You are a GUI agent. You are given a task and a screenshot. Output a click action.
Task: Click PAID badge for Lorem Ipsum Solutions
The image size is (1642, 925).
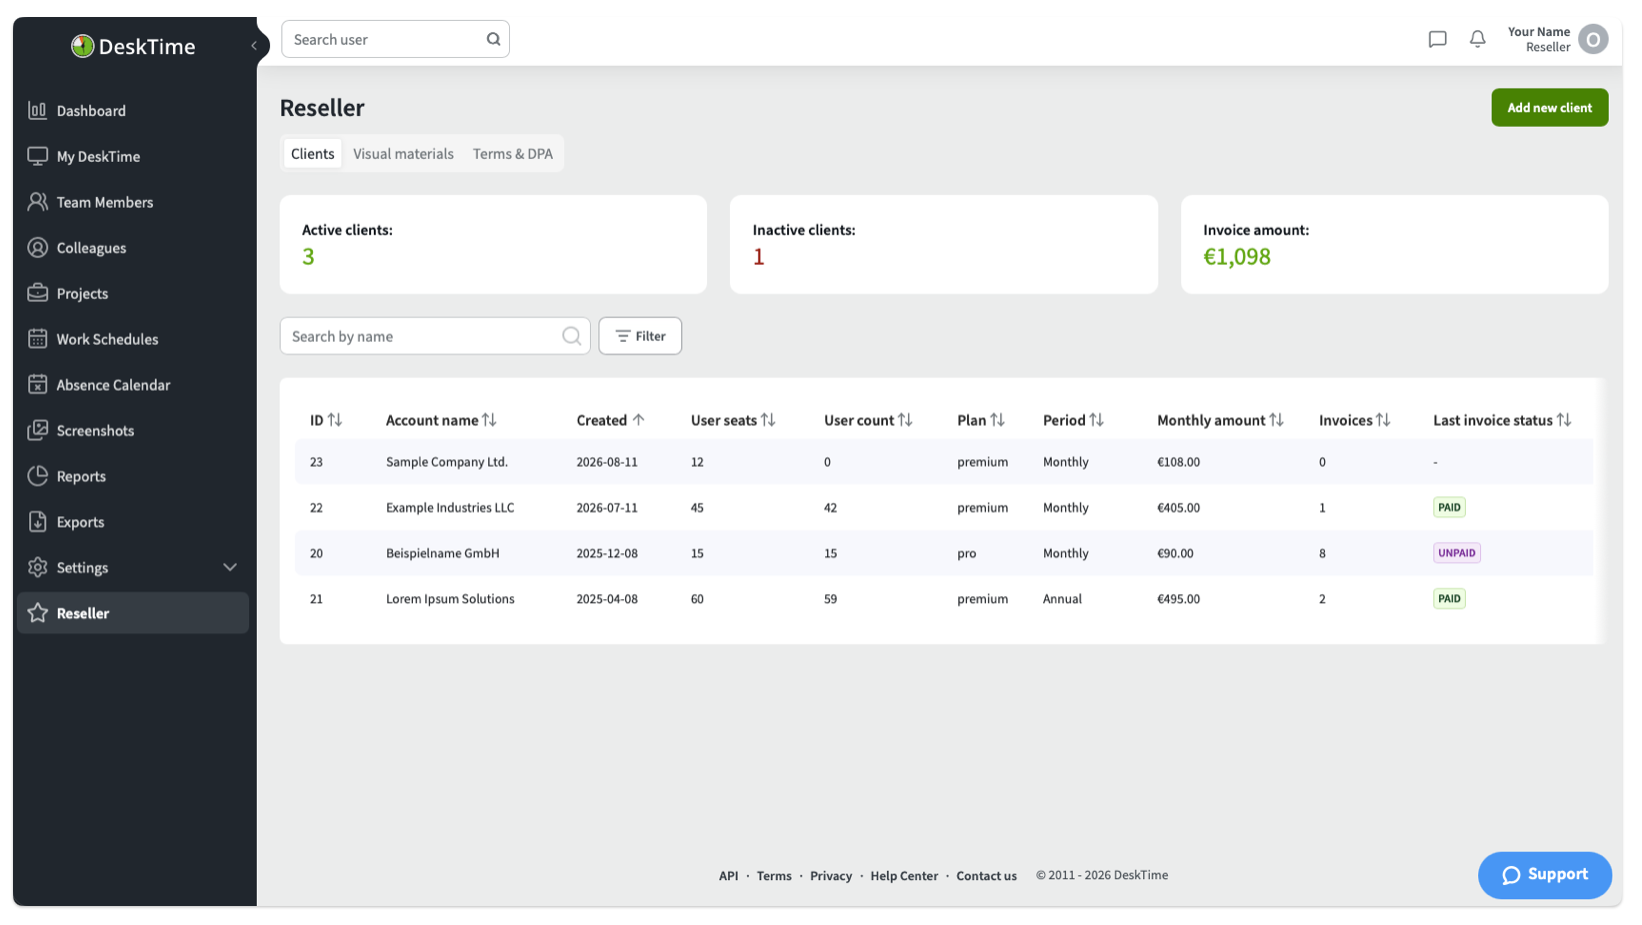click(x=1449, y=599)
